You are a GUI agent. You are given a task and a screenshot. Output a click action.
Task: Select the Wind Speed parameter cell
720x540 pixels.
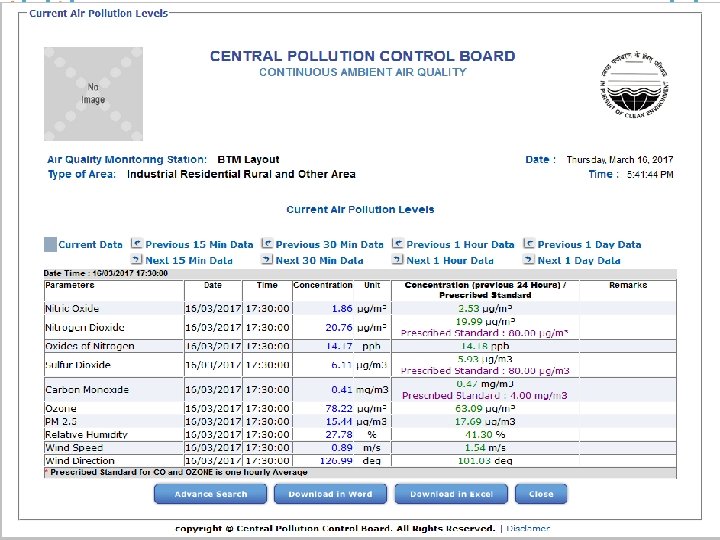pos(114,448)
